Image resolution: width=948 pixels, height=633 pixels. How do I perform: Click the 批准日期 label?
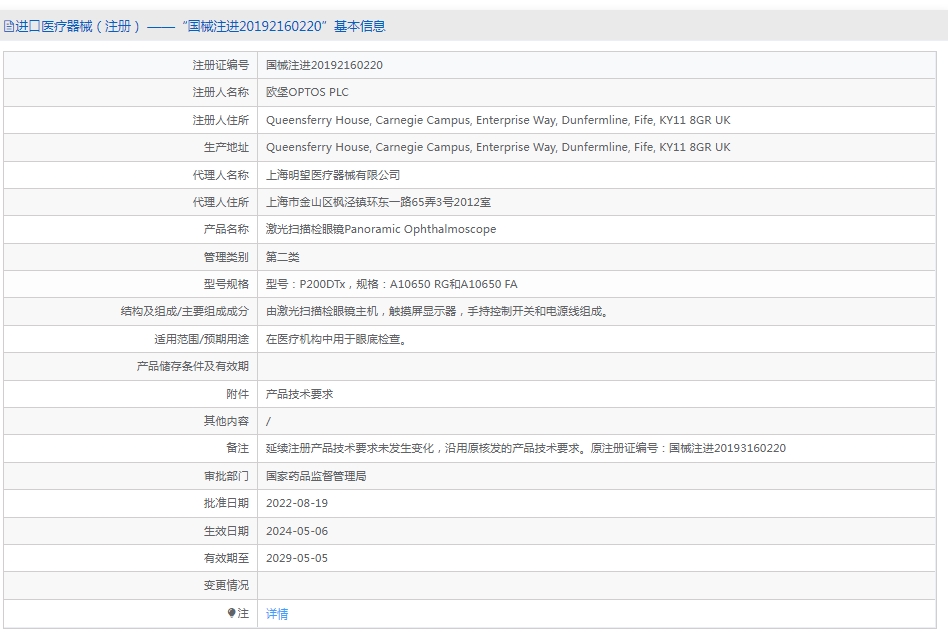pos(226,503)
